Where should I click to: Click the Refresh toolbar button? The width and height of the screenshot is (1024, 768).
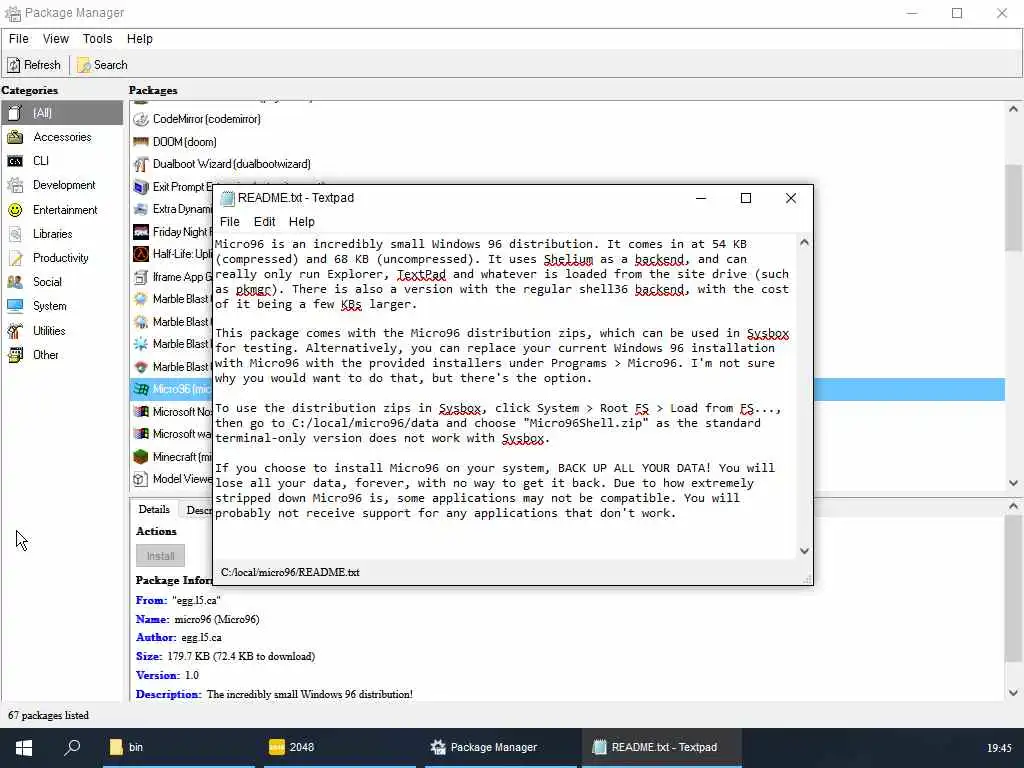pos(34,65)
